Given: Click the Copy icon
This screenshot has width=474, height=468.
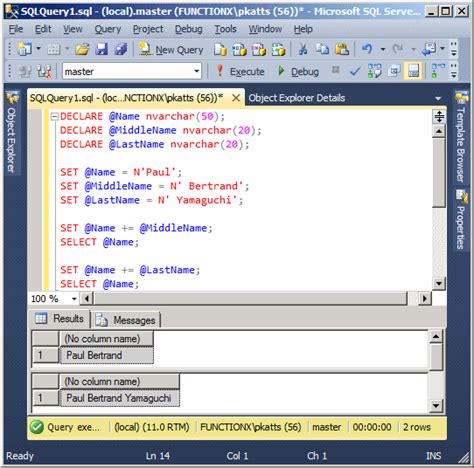Looking at the screenshot, I should 322,49.
